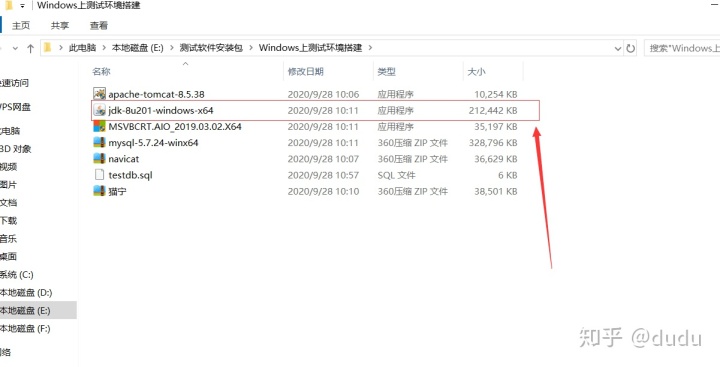Select the testdb.sql file name
The image size is (720, 367).
tap(130, 175)
